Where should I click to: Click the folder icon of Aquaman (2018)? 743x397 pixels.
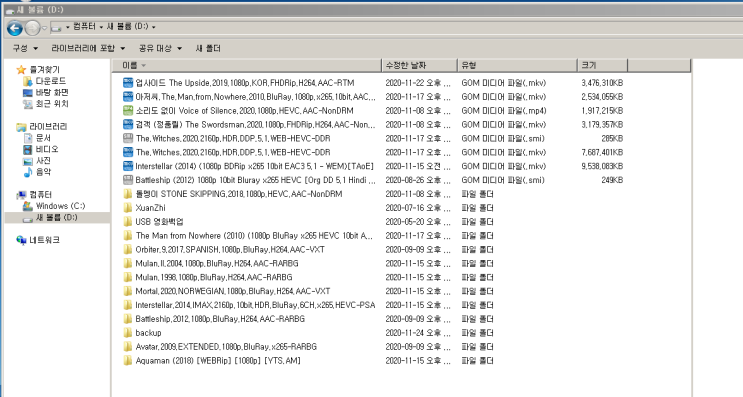(x=128, y=361)
